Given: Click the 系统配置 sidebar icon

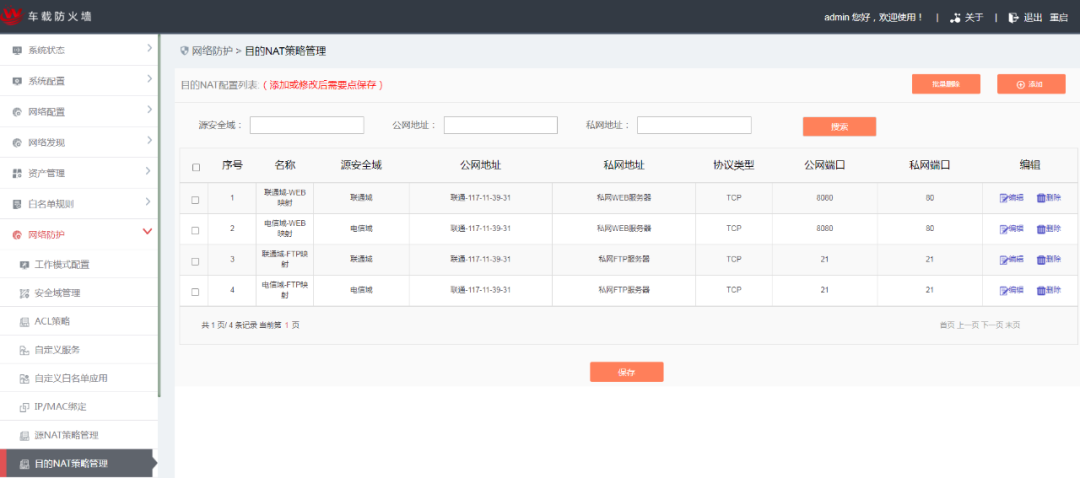Looking at the screenshot, I should click(x=17, y=81).
